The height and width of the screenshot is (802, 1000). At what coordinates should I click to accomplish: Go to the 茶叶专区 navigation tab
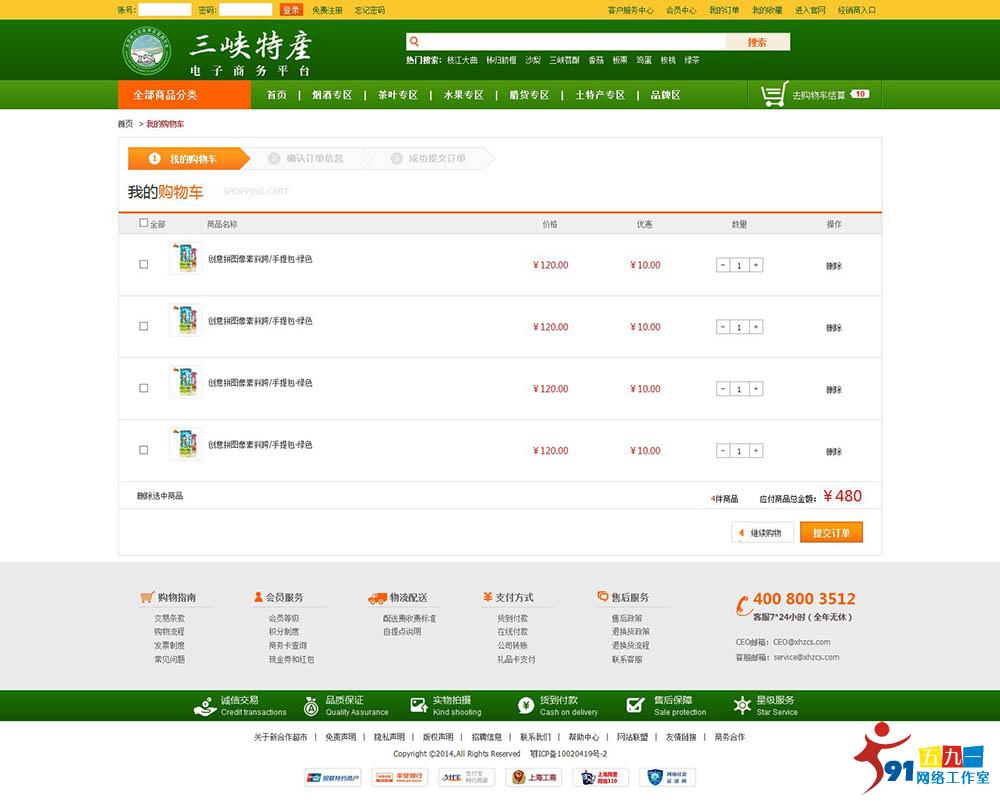point(397,95)
